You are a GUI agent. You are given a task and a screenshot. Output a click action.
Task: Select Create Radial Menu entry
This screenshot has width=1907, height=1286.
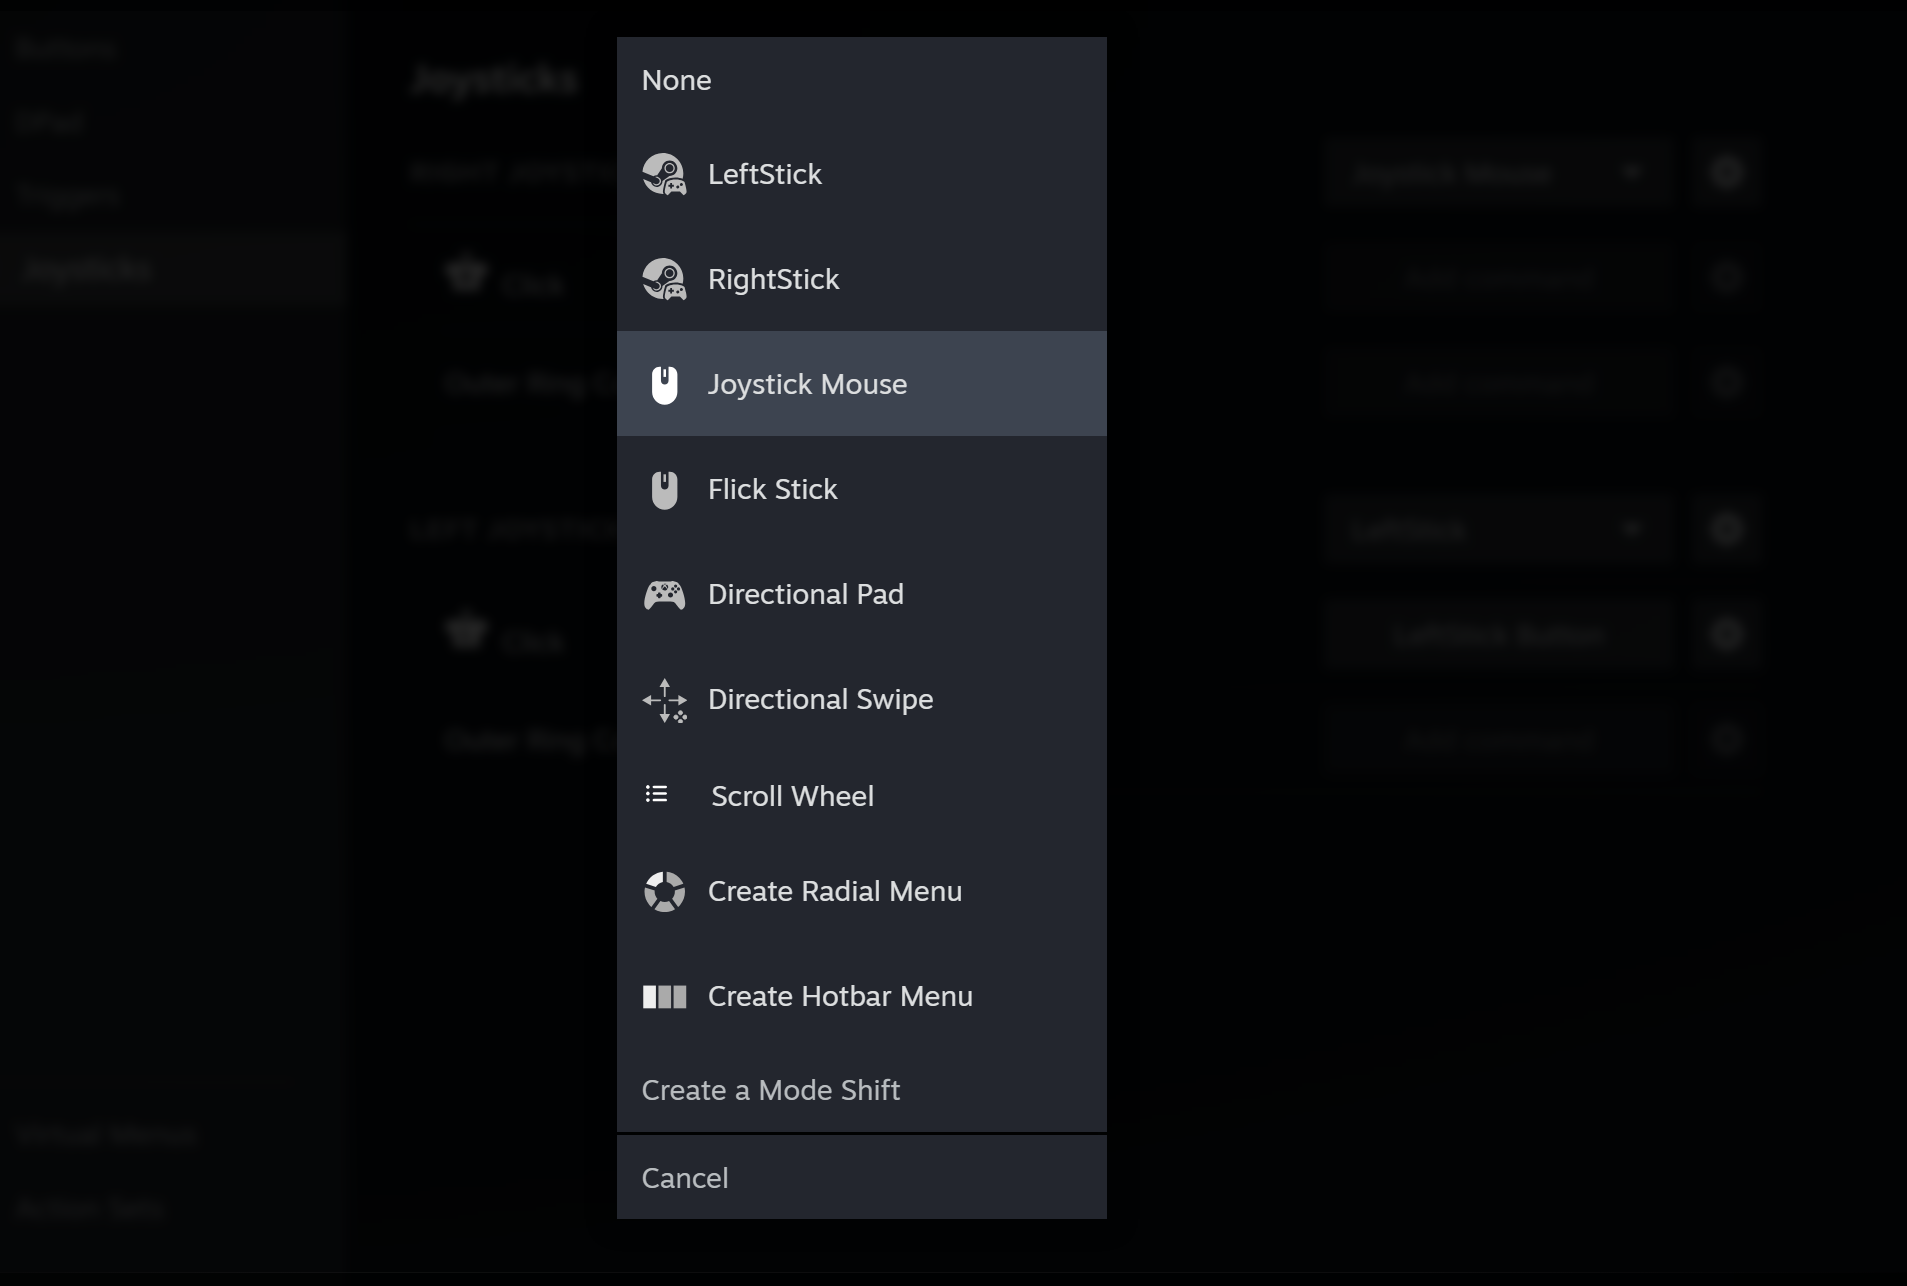pos(834,891)
